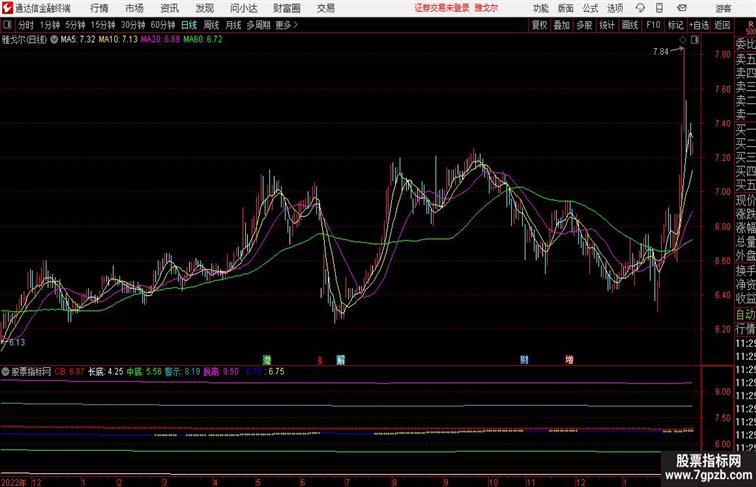
Task: Click the diamond icon at chart top-right
Action: [683, 40]
